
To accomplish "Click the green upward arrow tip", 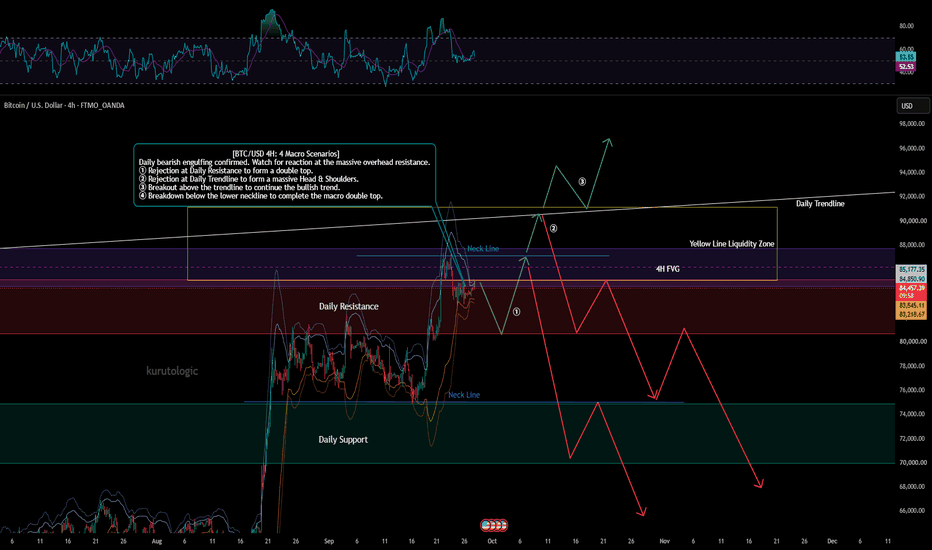I will [x=609, y=142].
